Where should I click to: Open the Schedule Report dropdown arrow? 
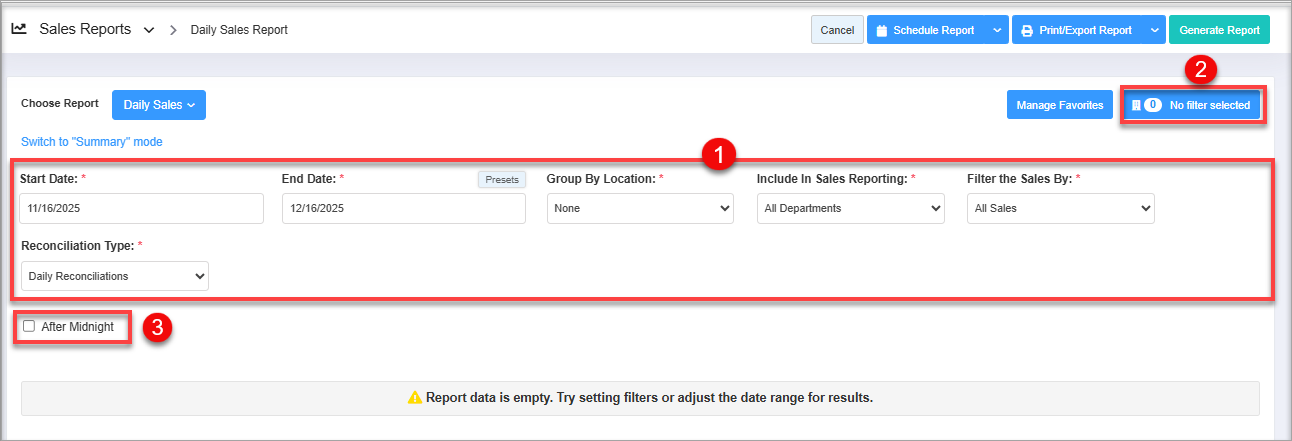click(997, 30)
